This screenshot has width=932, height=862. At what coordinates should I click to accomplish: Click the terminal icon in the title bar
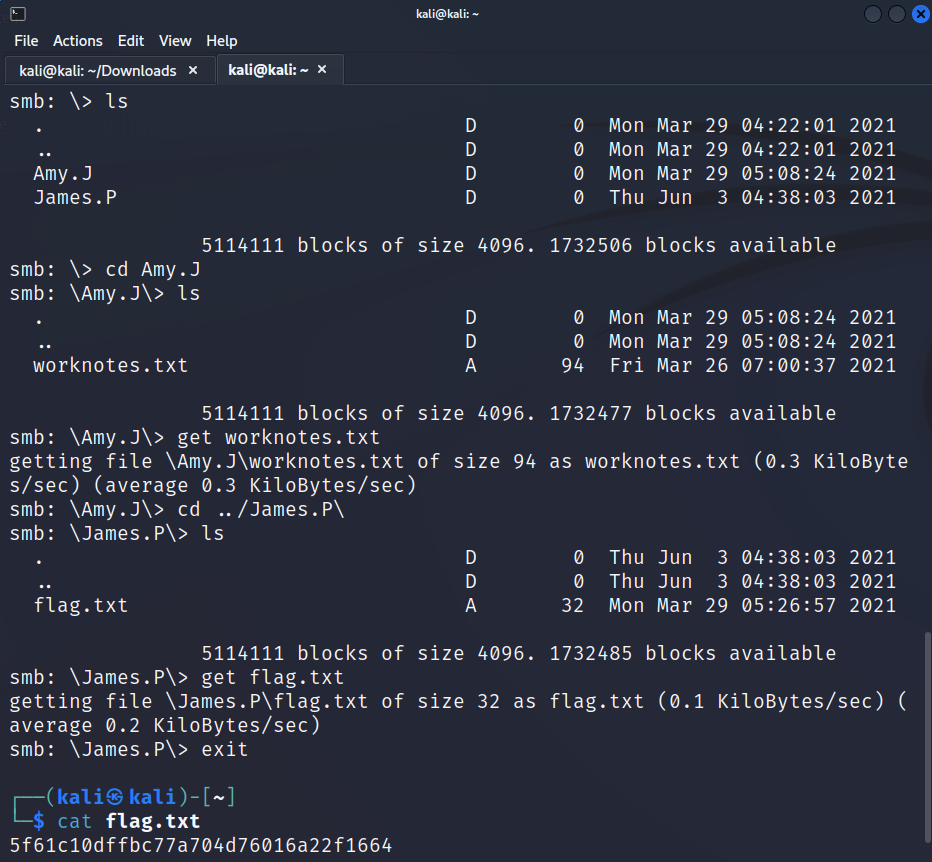(x=18, y=14)
